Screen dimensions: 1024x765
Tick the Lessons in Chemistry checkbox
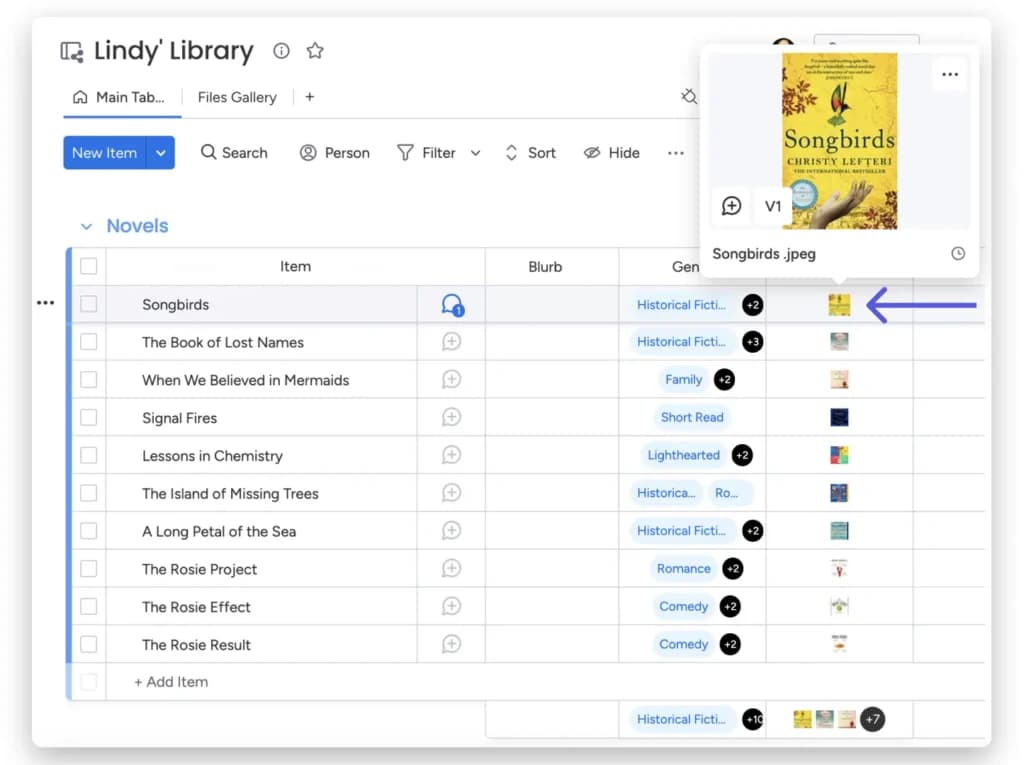pos(89,455)
